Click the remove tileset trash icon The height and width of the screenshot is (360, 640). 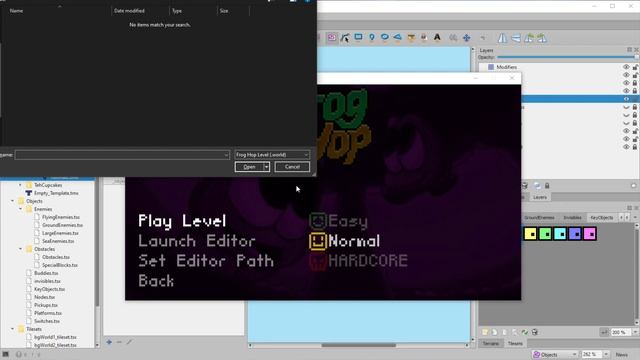(535, 332)
